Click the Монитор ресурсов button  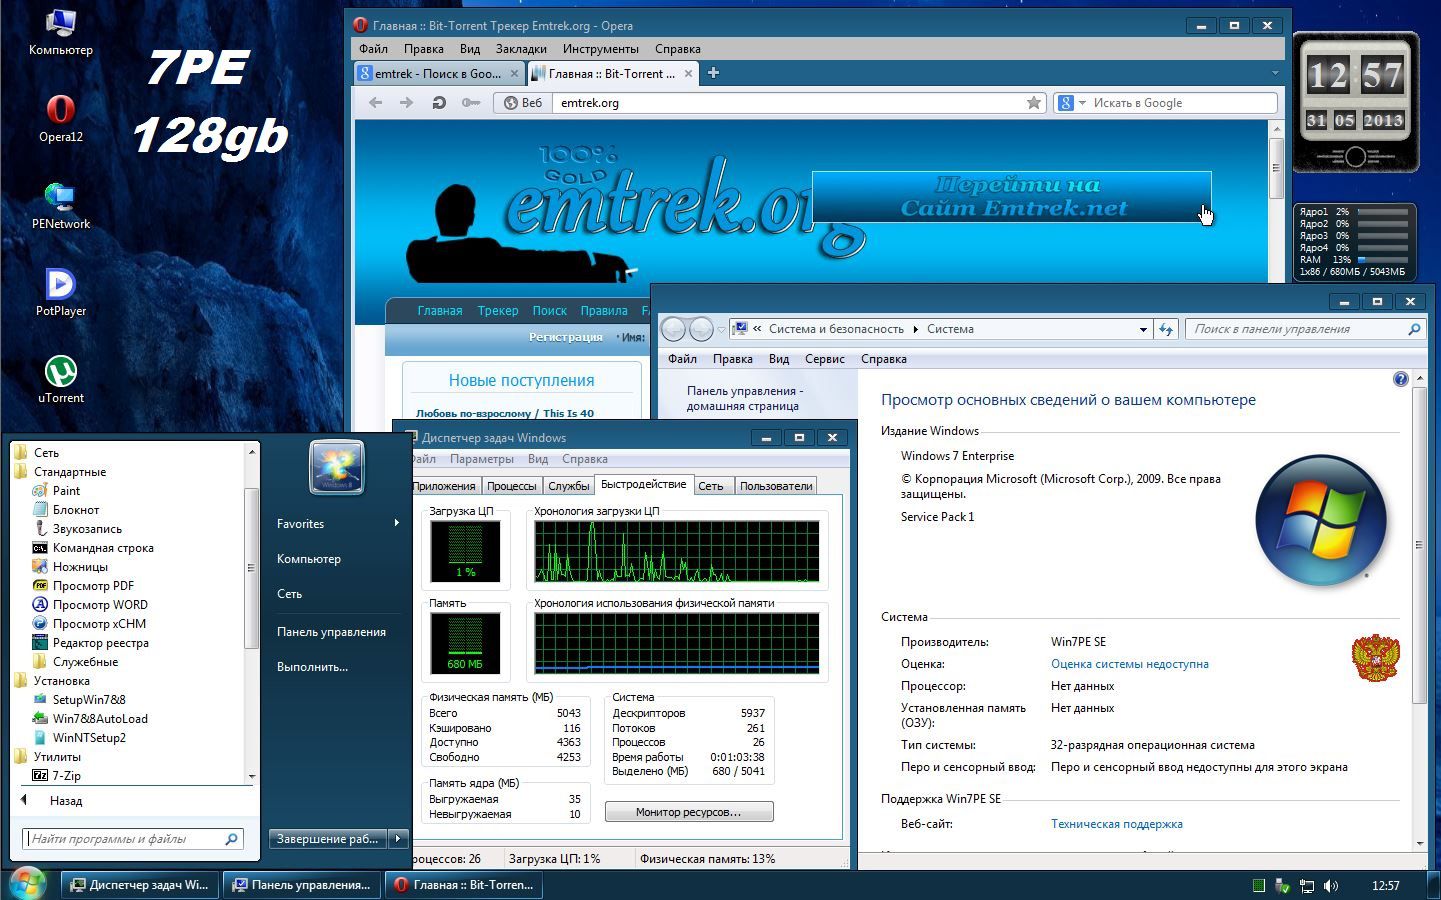(689, 812)
